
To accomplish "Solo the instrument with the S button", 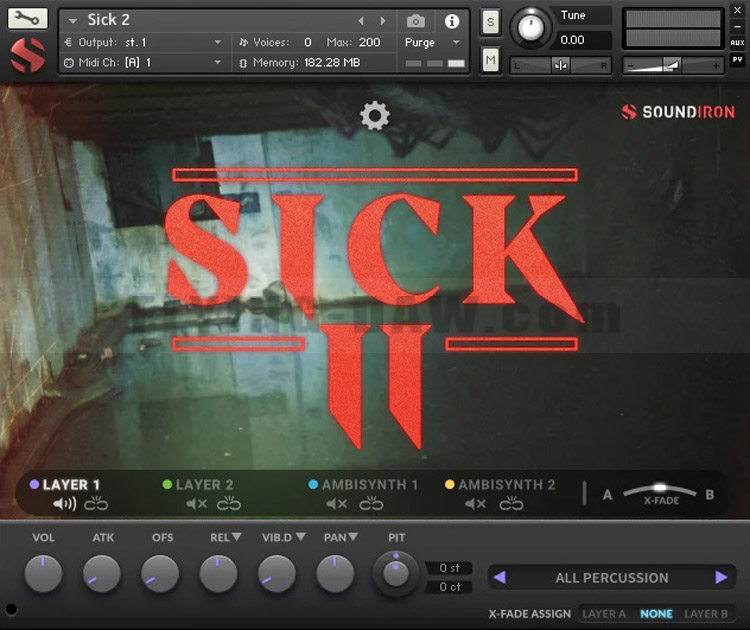I will point(490,22).
